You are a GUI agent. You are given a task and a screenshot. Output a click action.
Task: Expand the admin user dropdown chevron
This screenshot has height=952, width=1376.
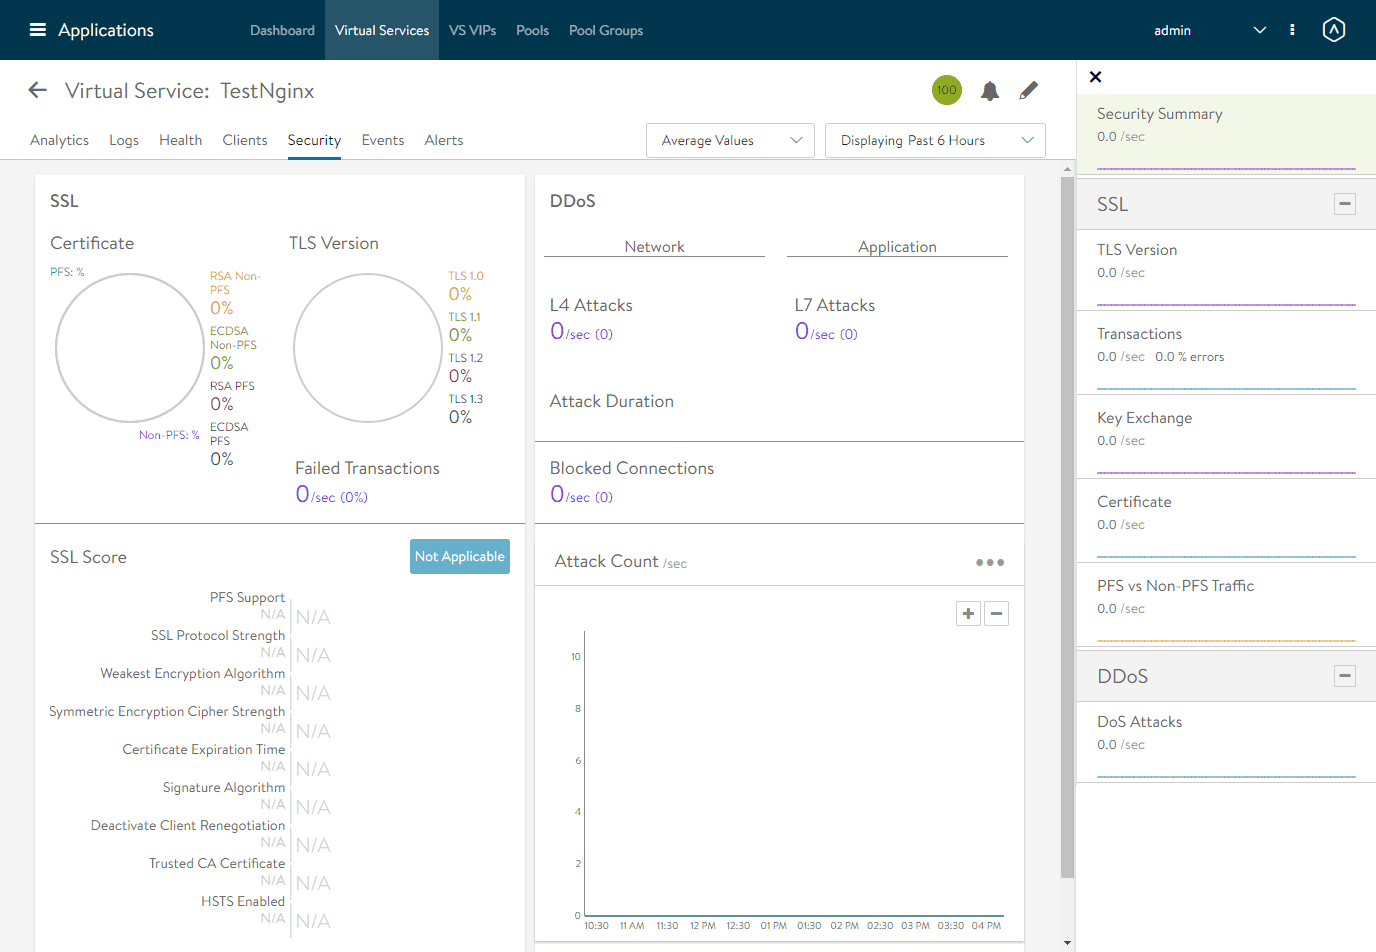click(1259, 30)
